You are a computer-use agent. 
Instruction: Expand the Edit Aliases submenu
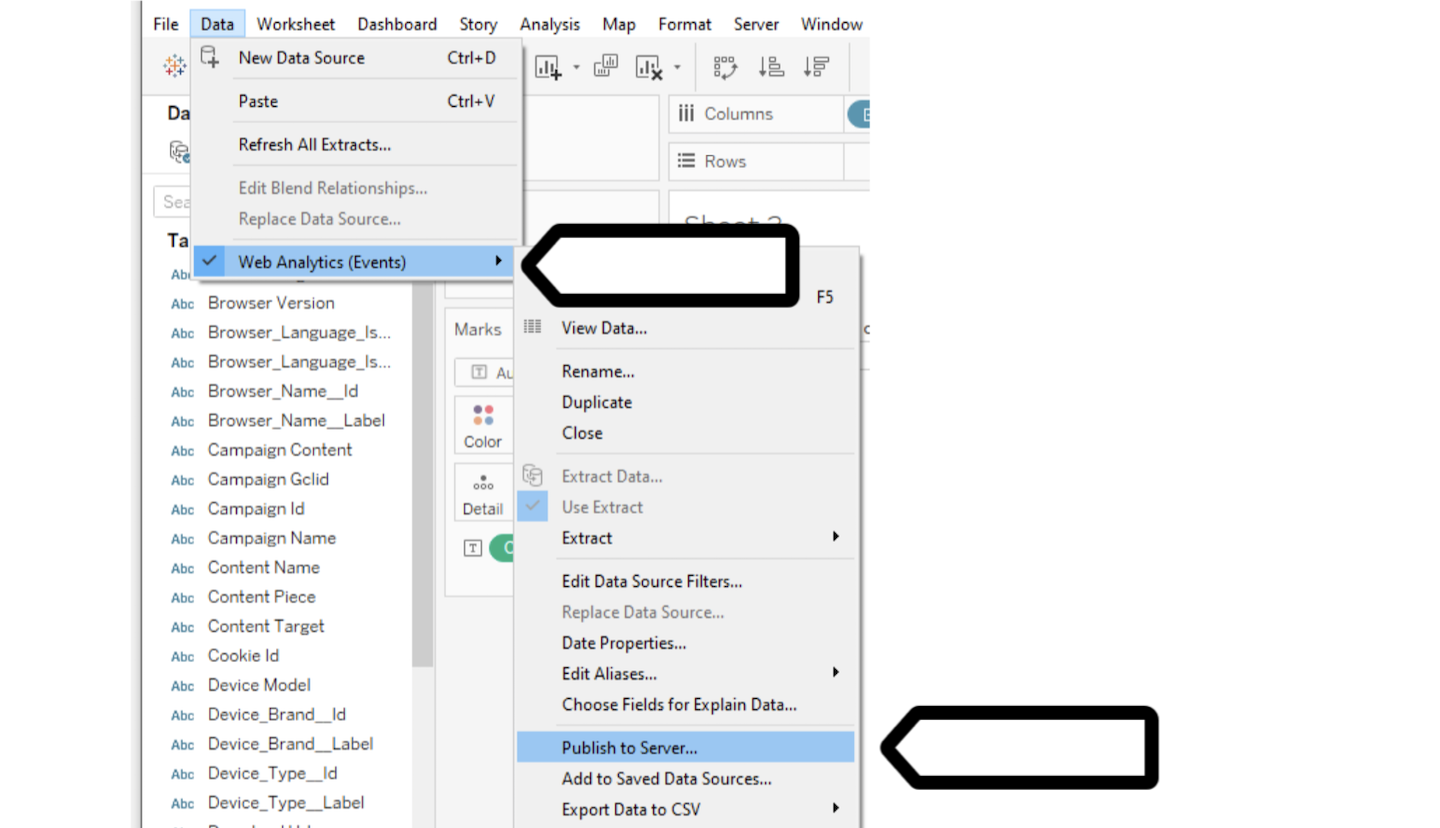click(836, 673)
